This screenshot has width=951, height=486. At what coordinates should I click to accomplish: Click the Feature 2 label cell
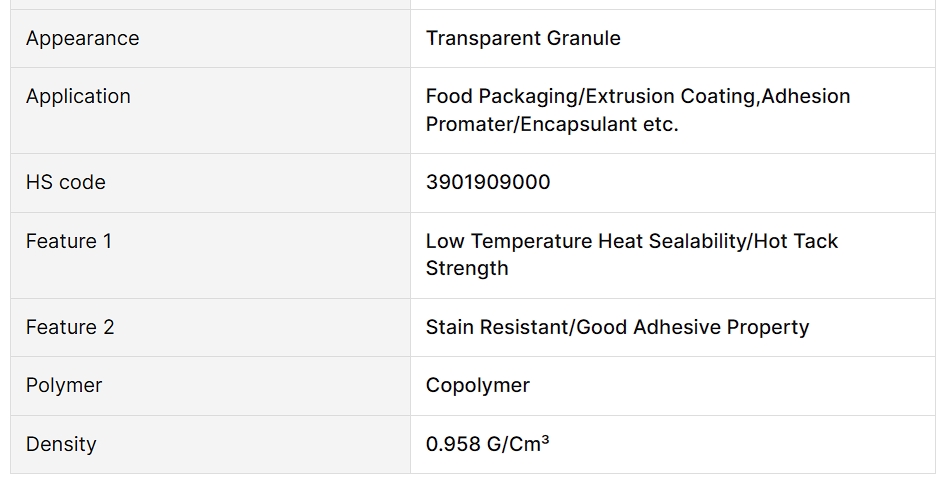pos(70,327)
